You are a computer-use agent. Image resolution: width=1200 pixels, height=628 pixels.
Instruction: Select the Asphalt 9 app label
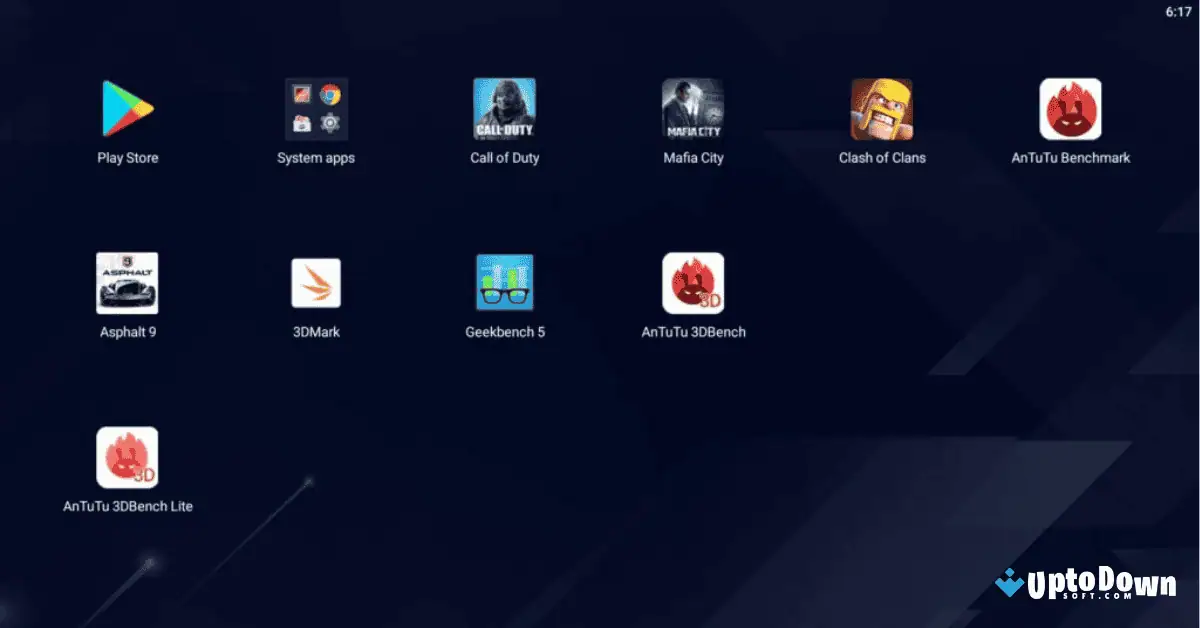click(x=127, y=331)
